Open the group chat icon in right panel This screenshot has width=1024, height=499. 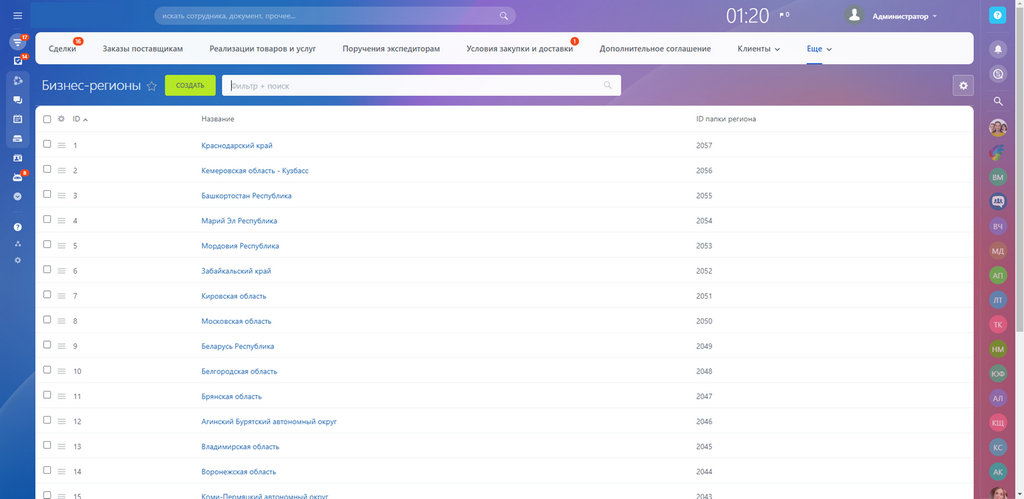(x=998, y=202)
